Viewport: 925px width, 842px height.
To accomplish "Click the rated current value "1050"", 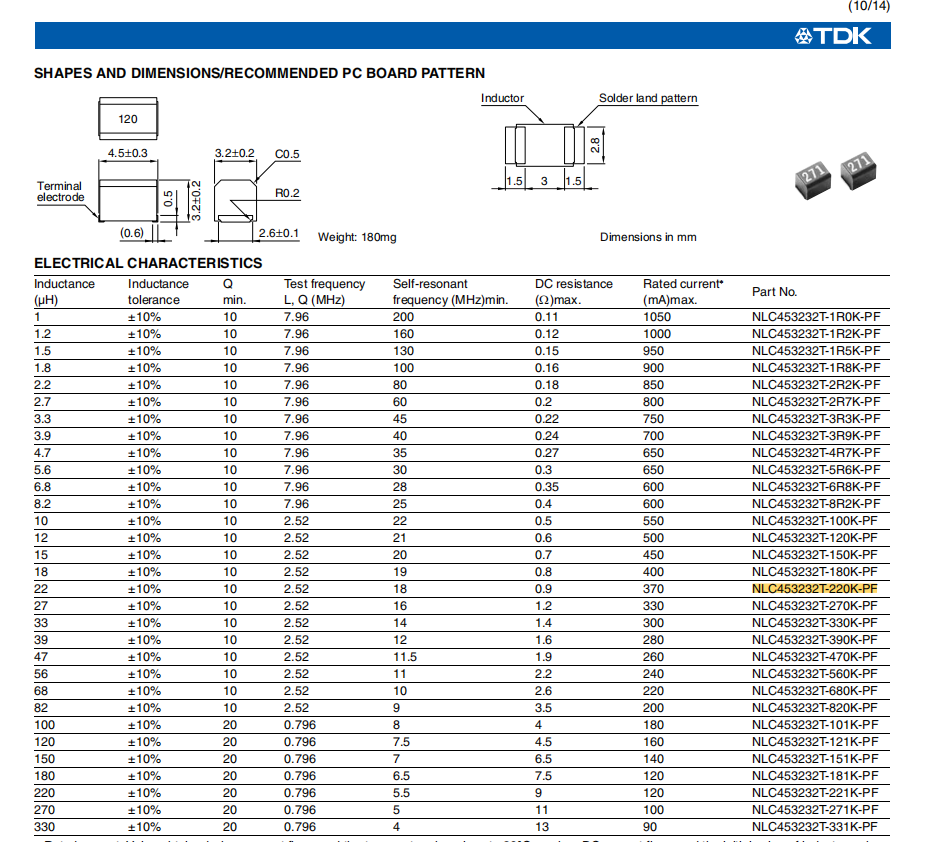I will pyautogui.click(x=657, y=317).
